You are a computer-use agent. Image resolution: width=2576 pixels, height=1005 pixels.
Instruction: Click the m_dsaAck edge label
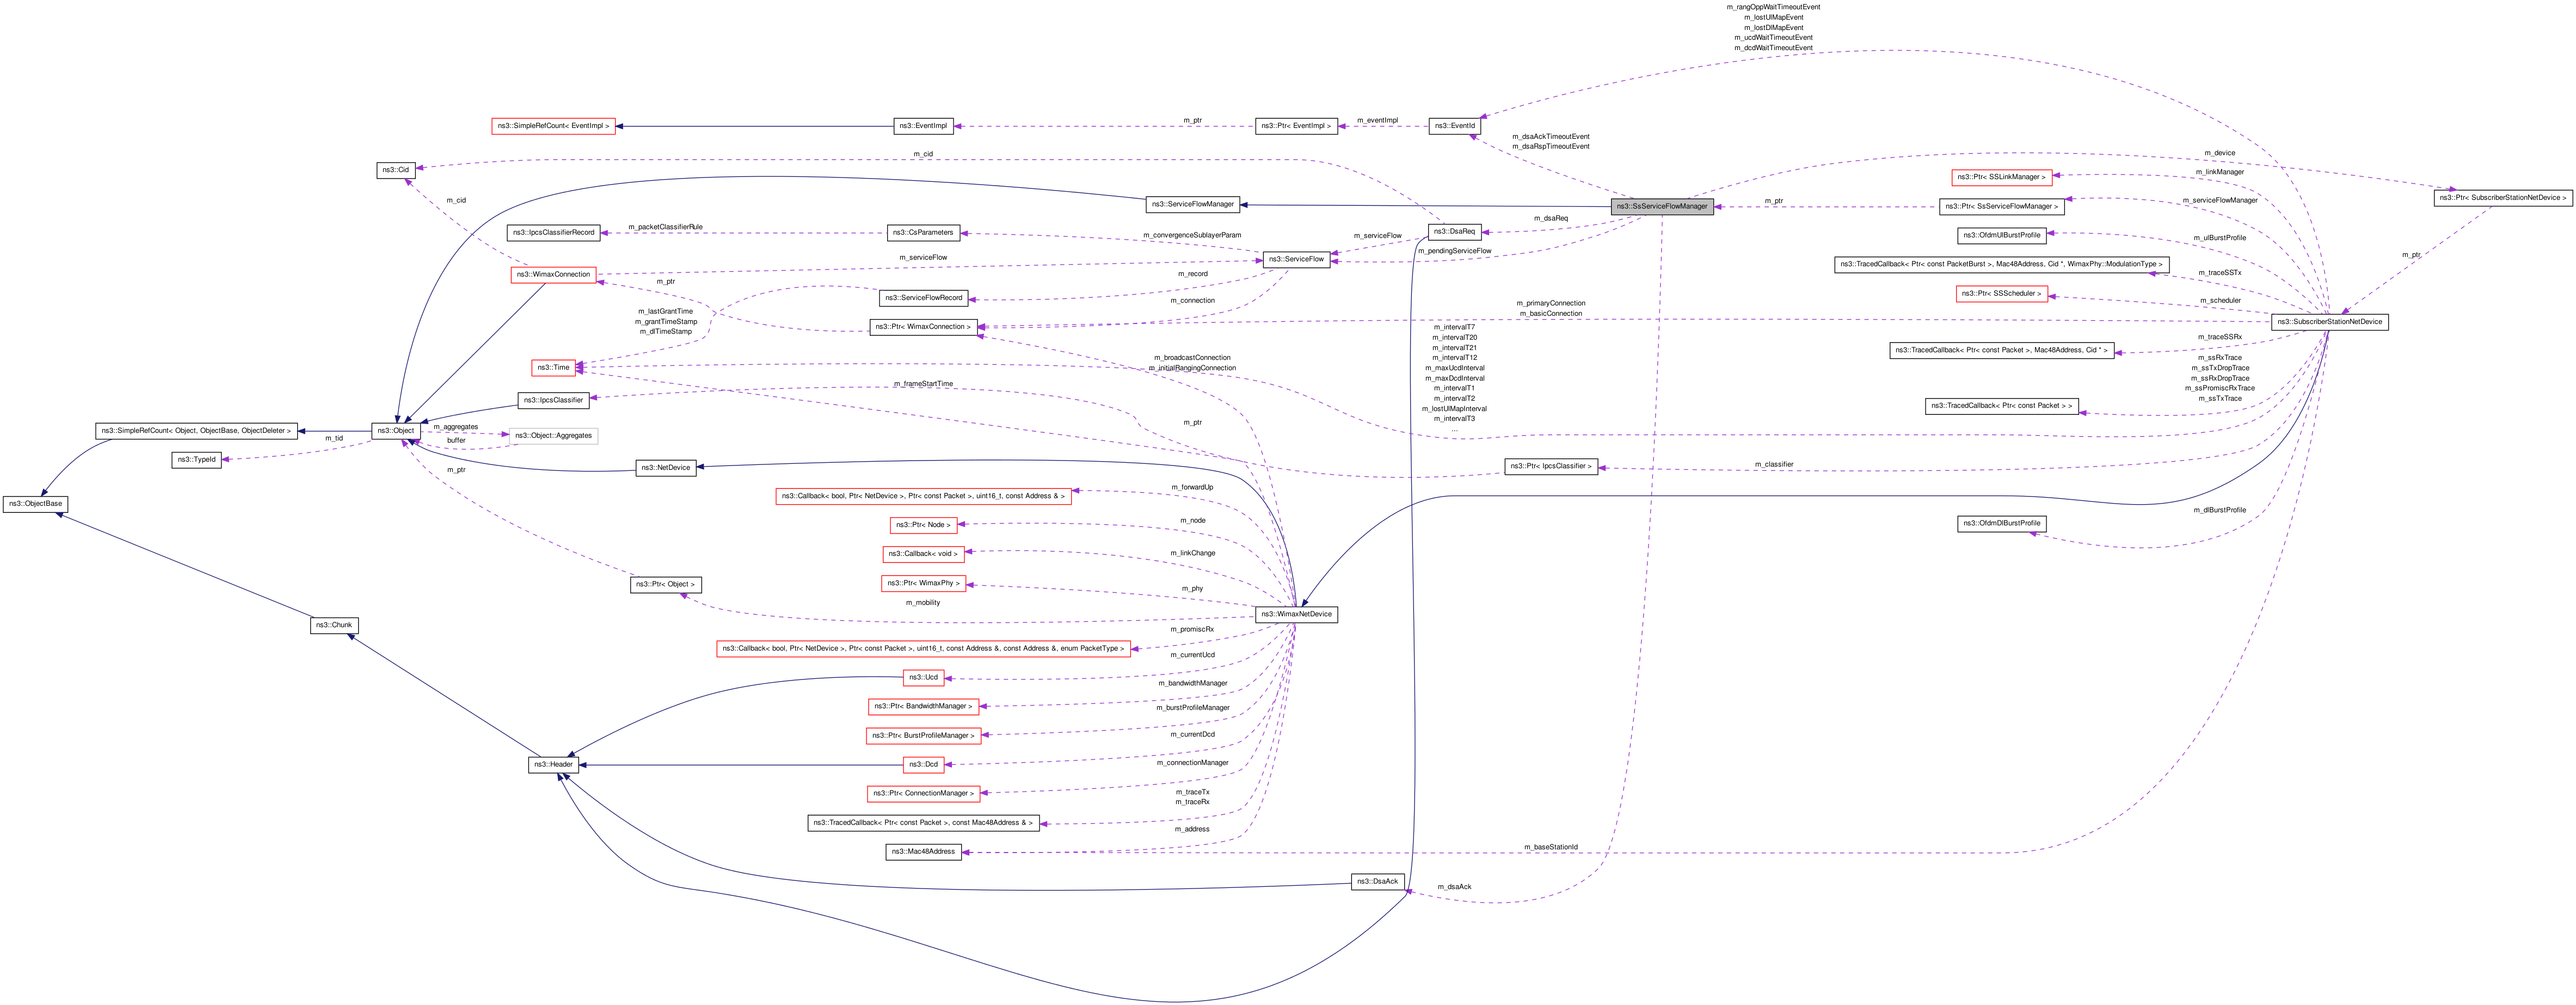tap(1454, 887)
